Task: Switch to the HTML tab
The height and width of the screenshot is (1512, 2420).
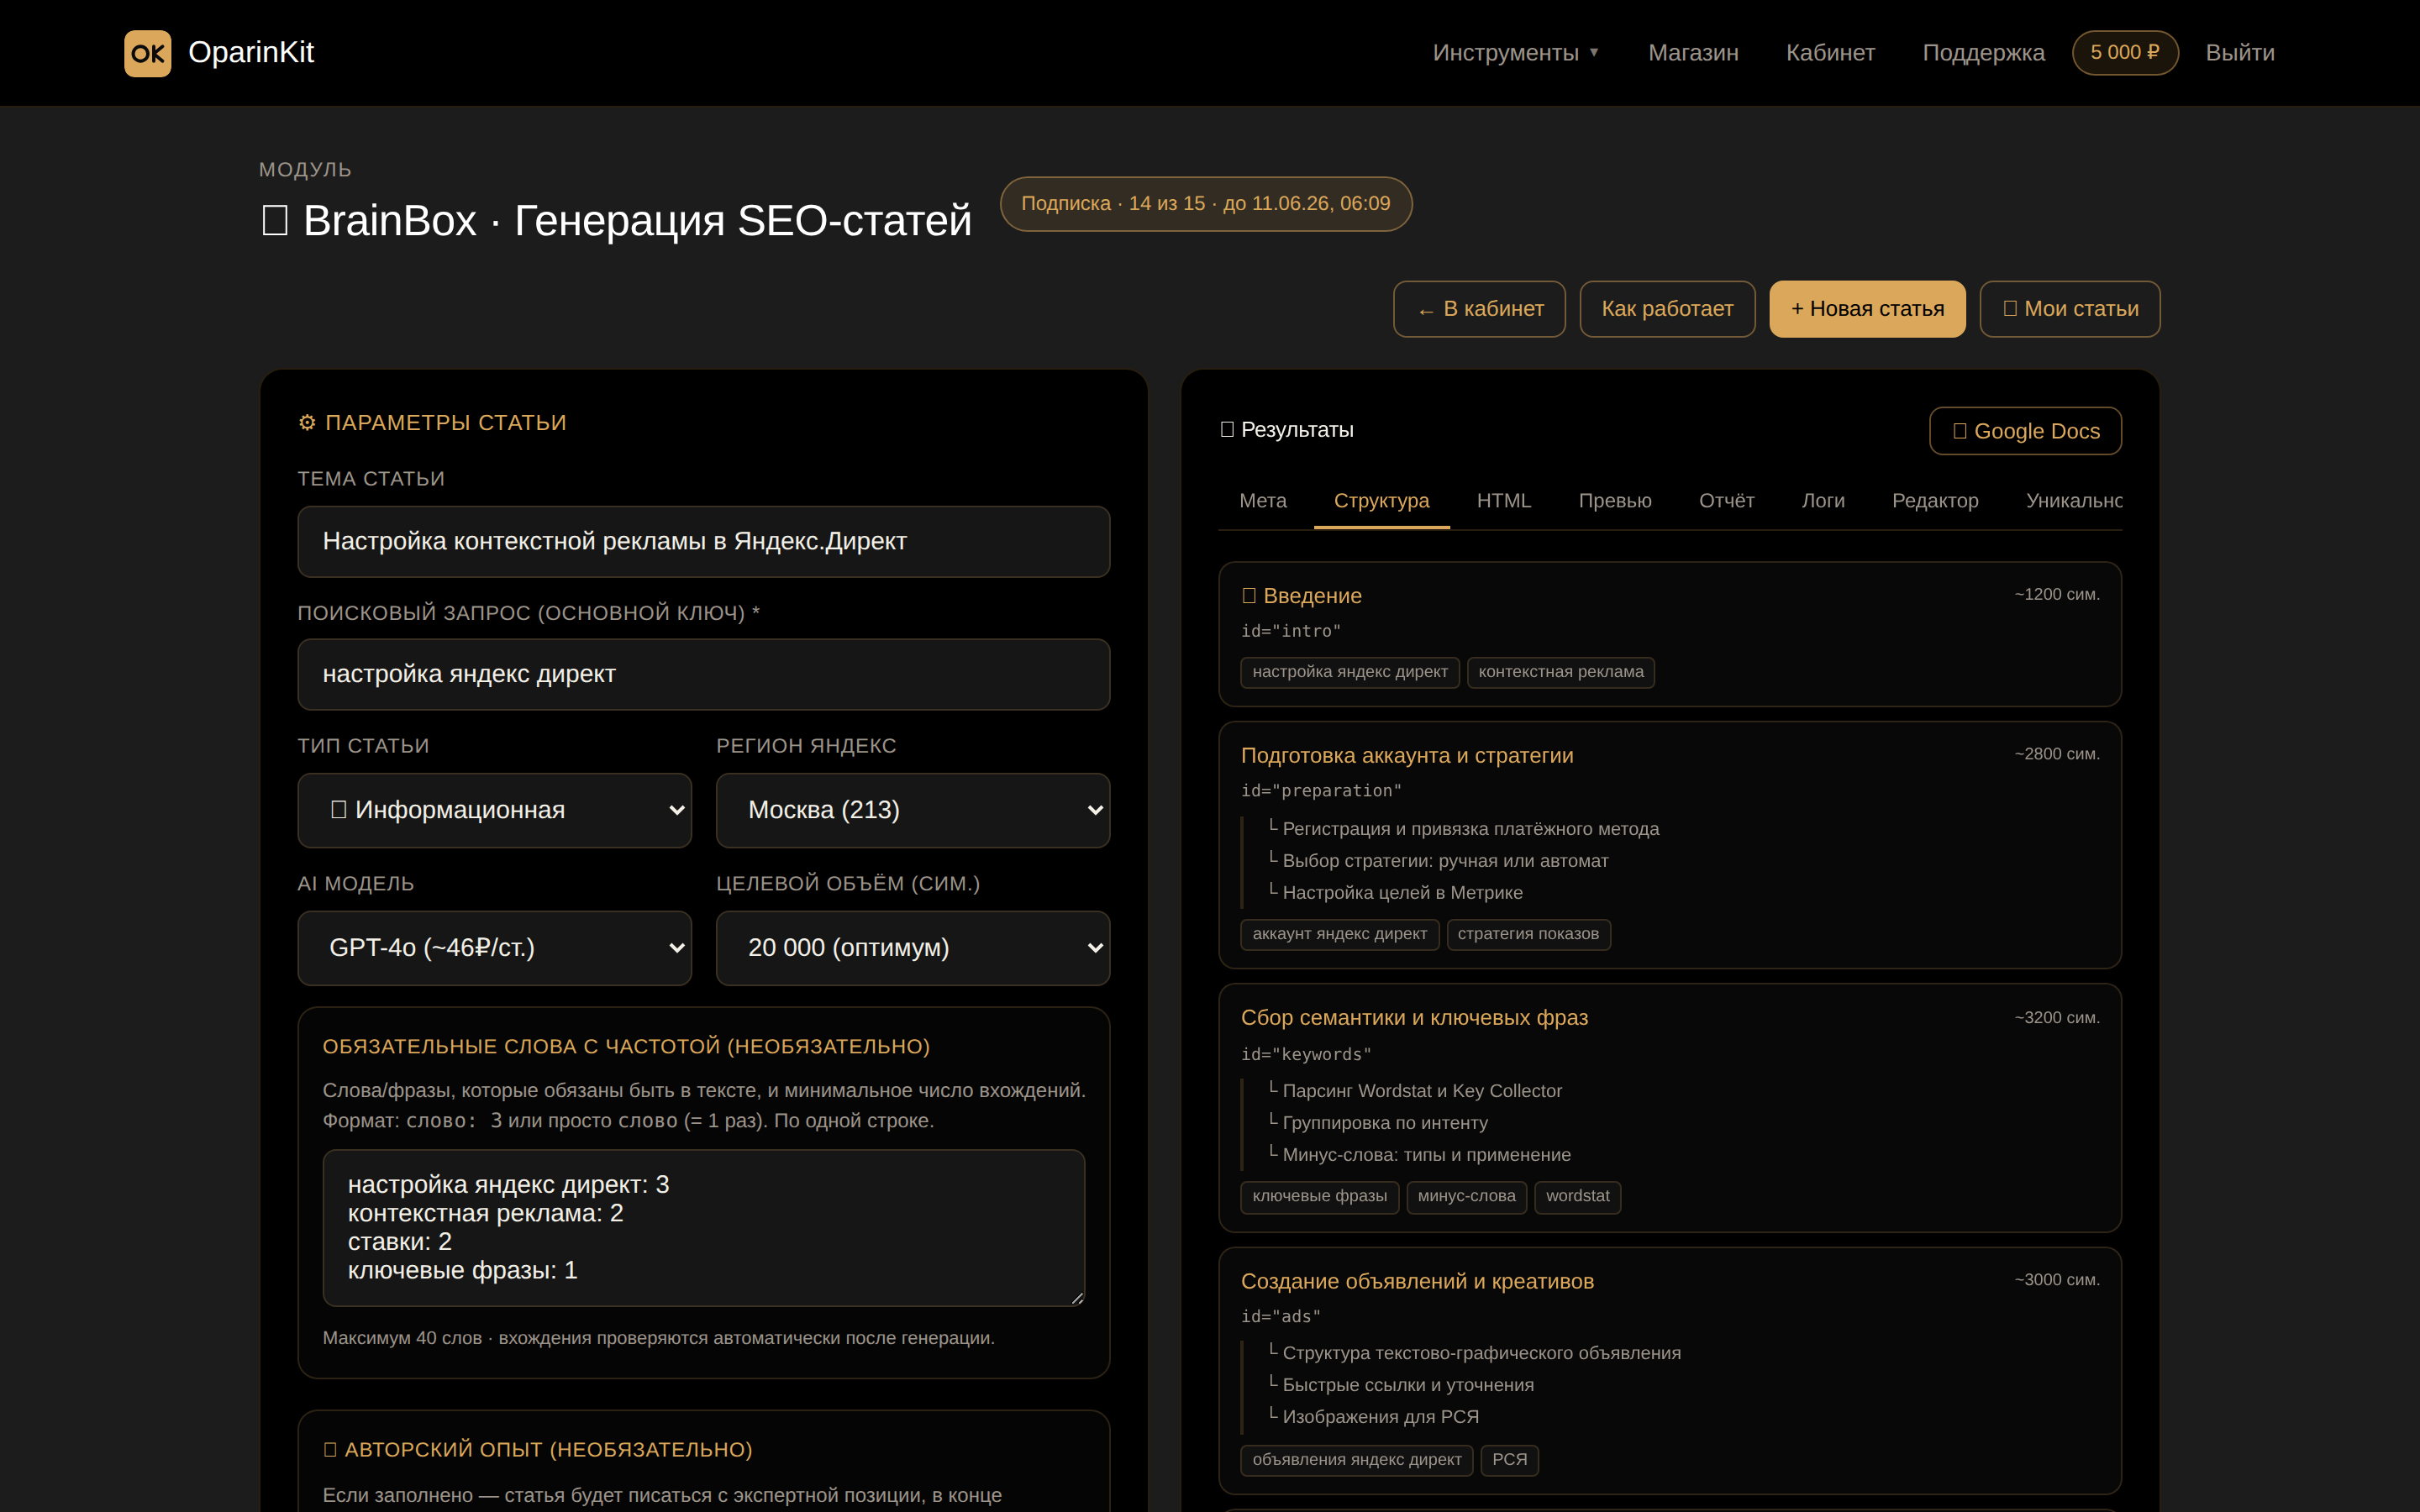Action: point(1503,501)
